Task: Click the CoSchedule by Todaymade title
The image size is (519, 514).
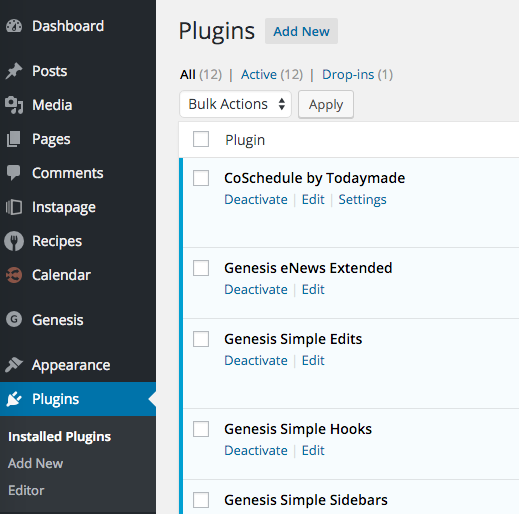Action: pos(314,178)
